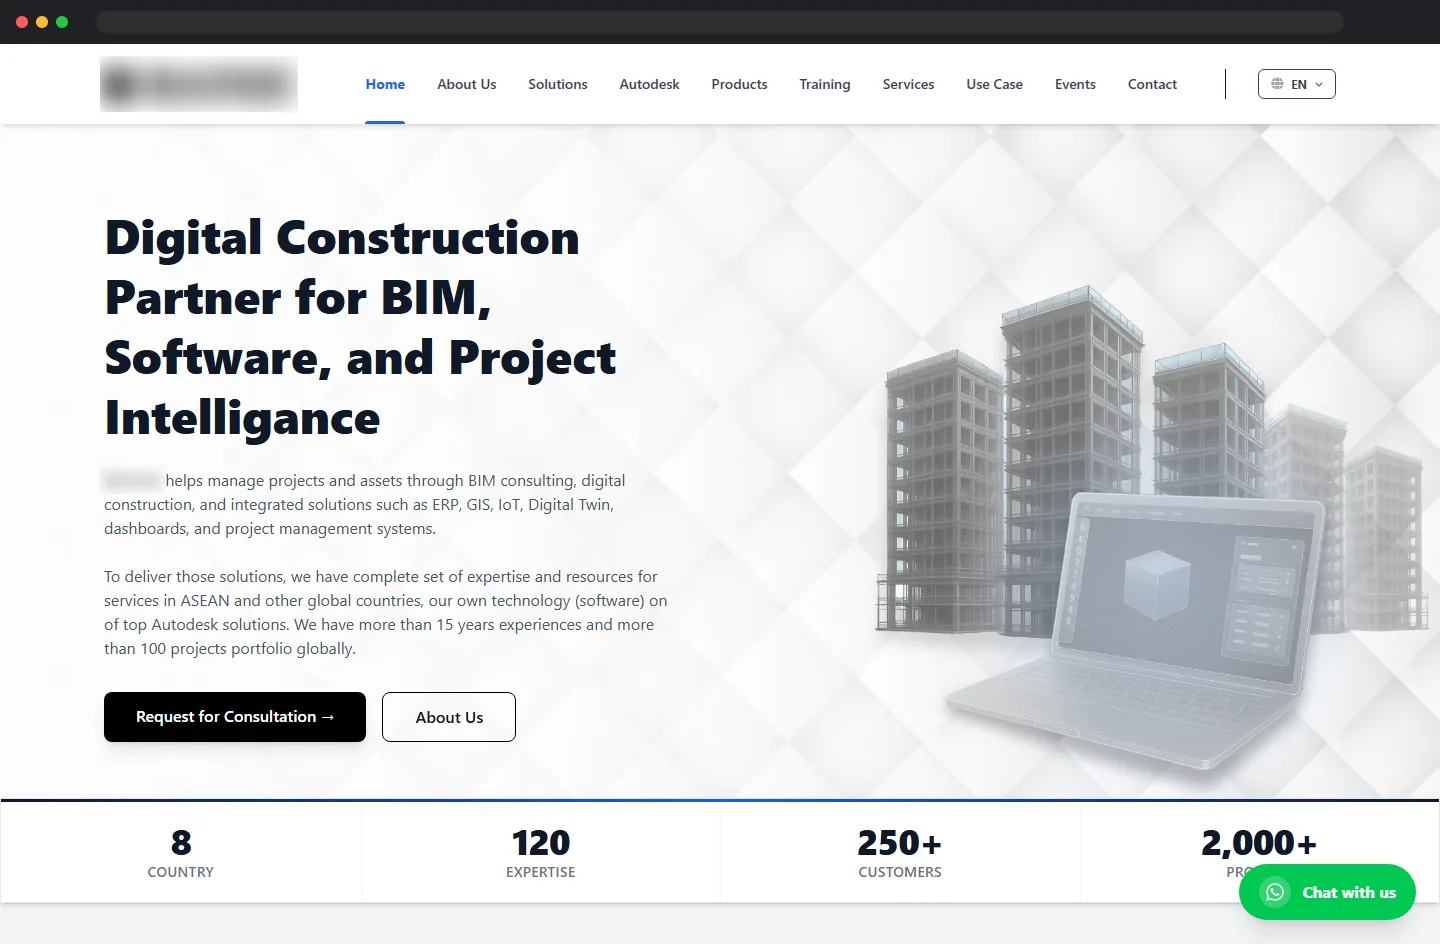Viewport: 1440px width, 944px height.
Task: Click the 120 EXPERTISE statistic
Action: (x=541, y=853)
